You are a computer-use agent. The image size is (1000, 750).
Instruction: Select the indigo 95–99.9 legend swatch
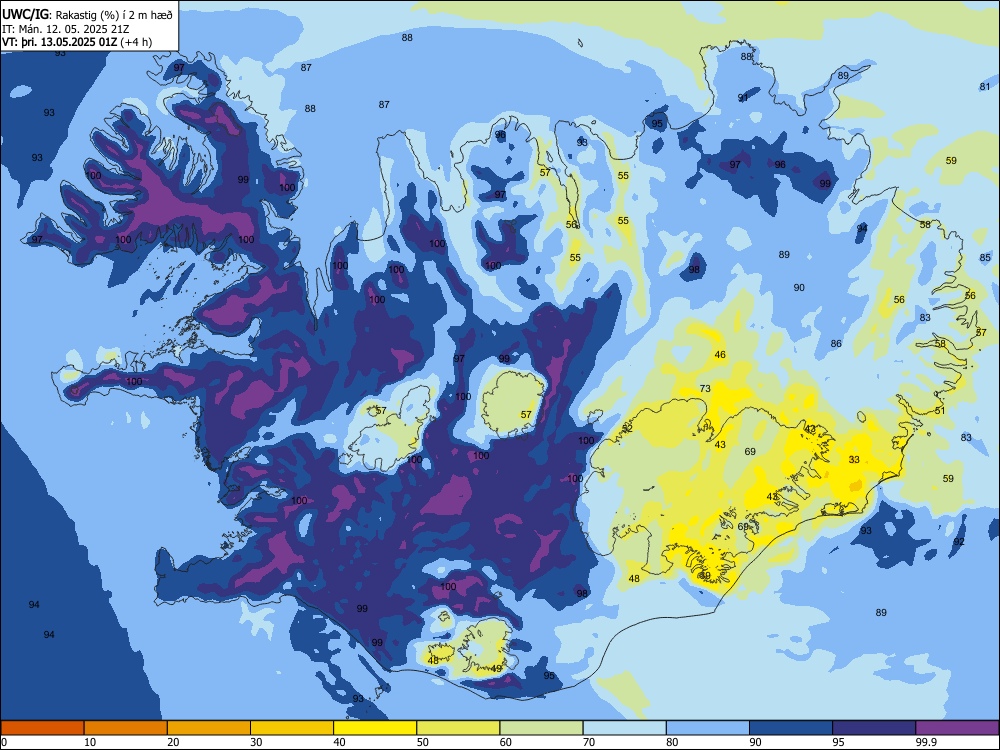[x=874, y=728]
